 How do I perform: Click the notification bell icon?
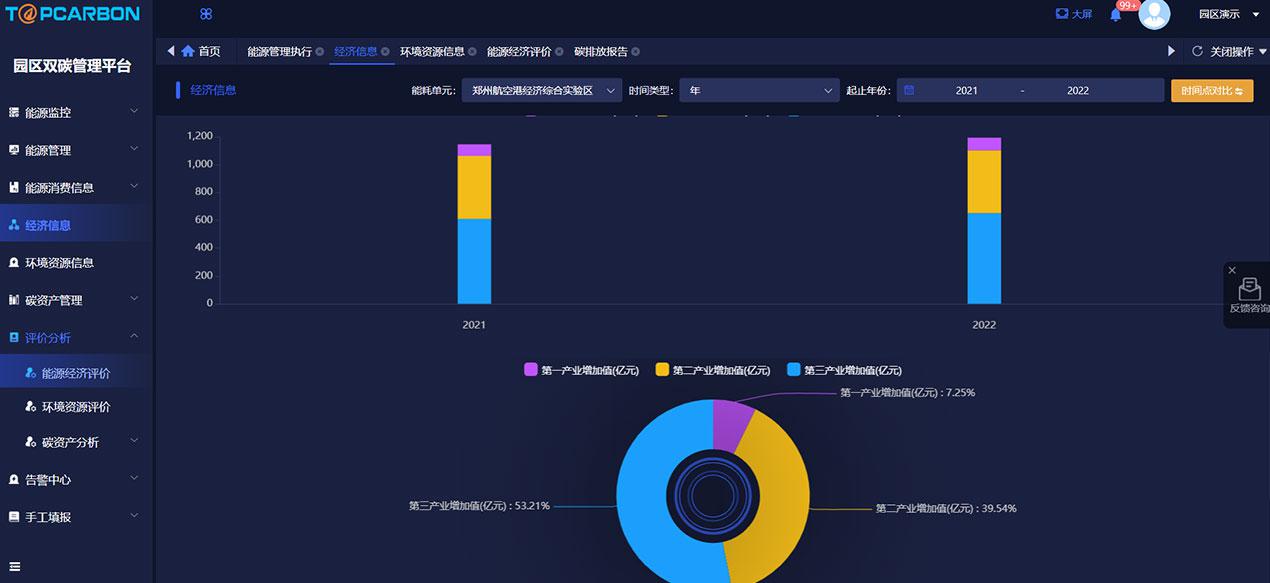[x=1115, y=15]
